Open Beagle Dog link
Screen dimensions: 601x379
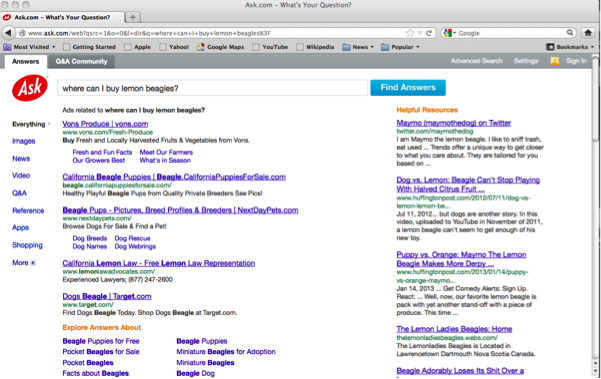pyautogui.click(x=195, y=373)
